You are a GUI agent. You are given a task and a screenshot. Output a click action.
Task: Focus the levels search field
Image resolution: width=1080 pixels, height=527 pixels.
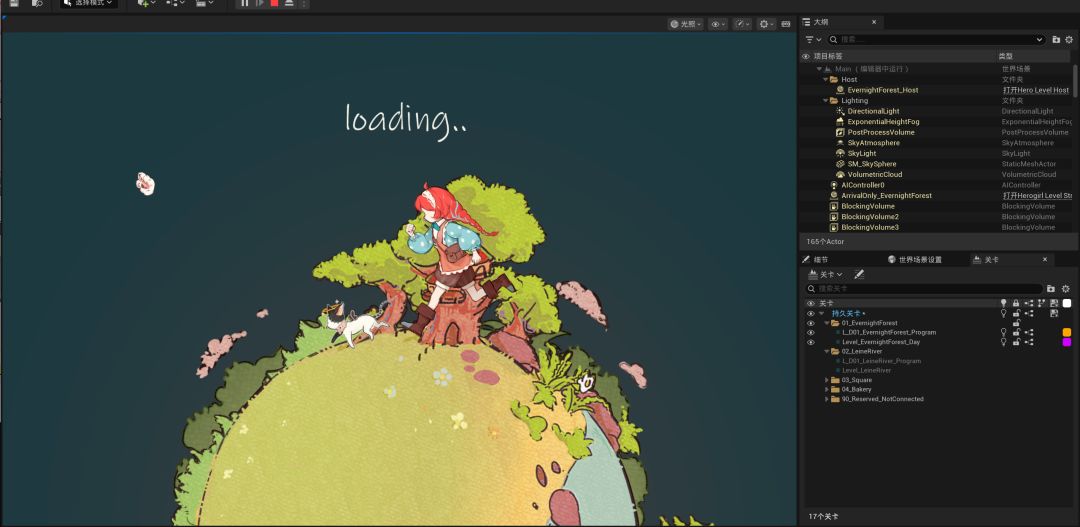pyautogui.click(x=924, y=289)
